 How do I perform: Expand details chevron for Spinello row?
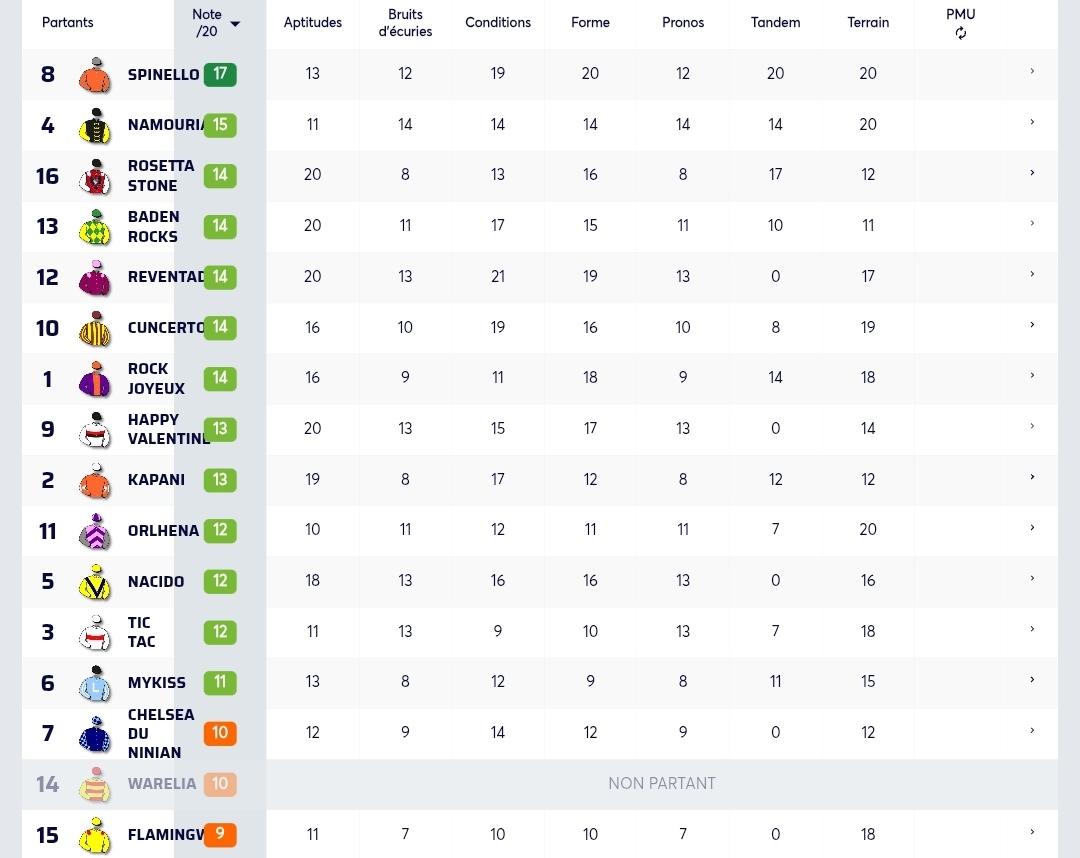click(x=1032, y=71)
